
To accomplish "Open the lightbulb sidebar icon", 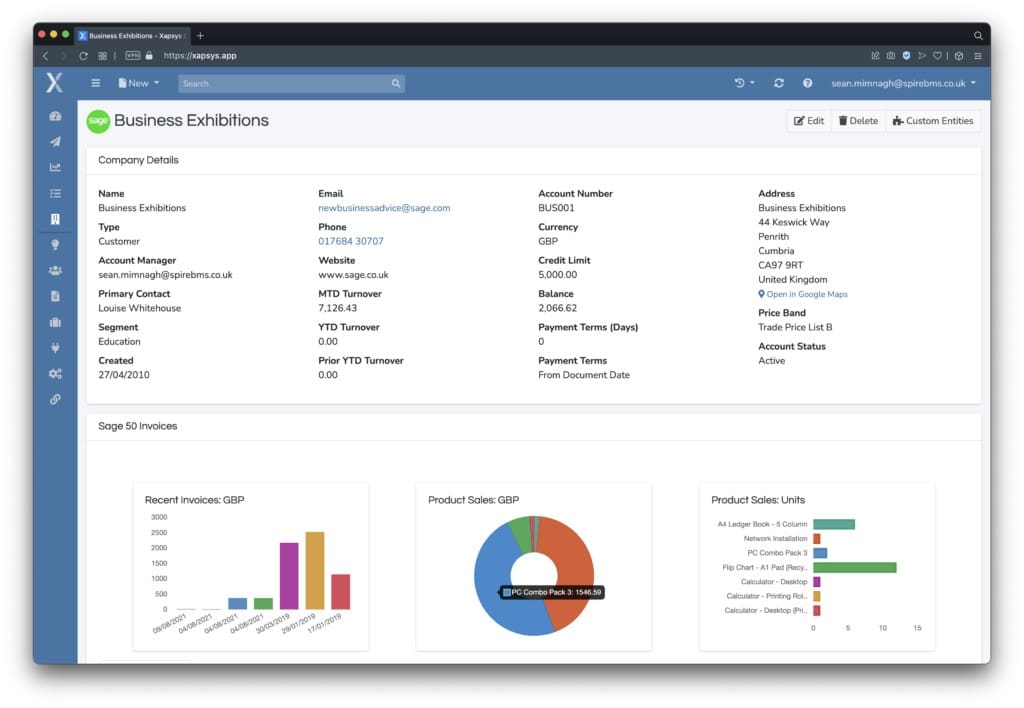I will pos(56,245).
